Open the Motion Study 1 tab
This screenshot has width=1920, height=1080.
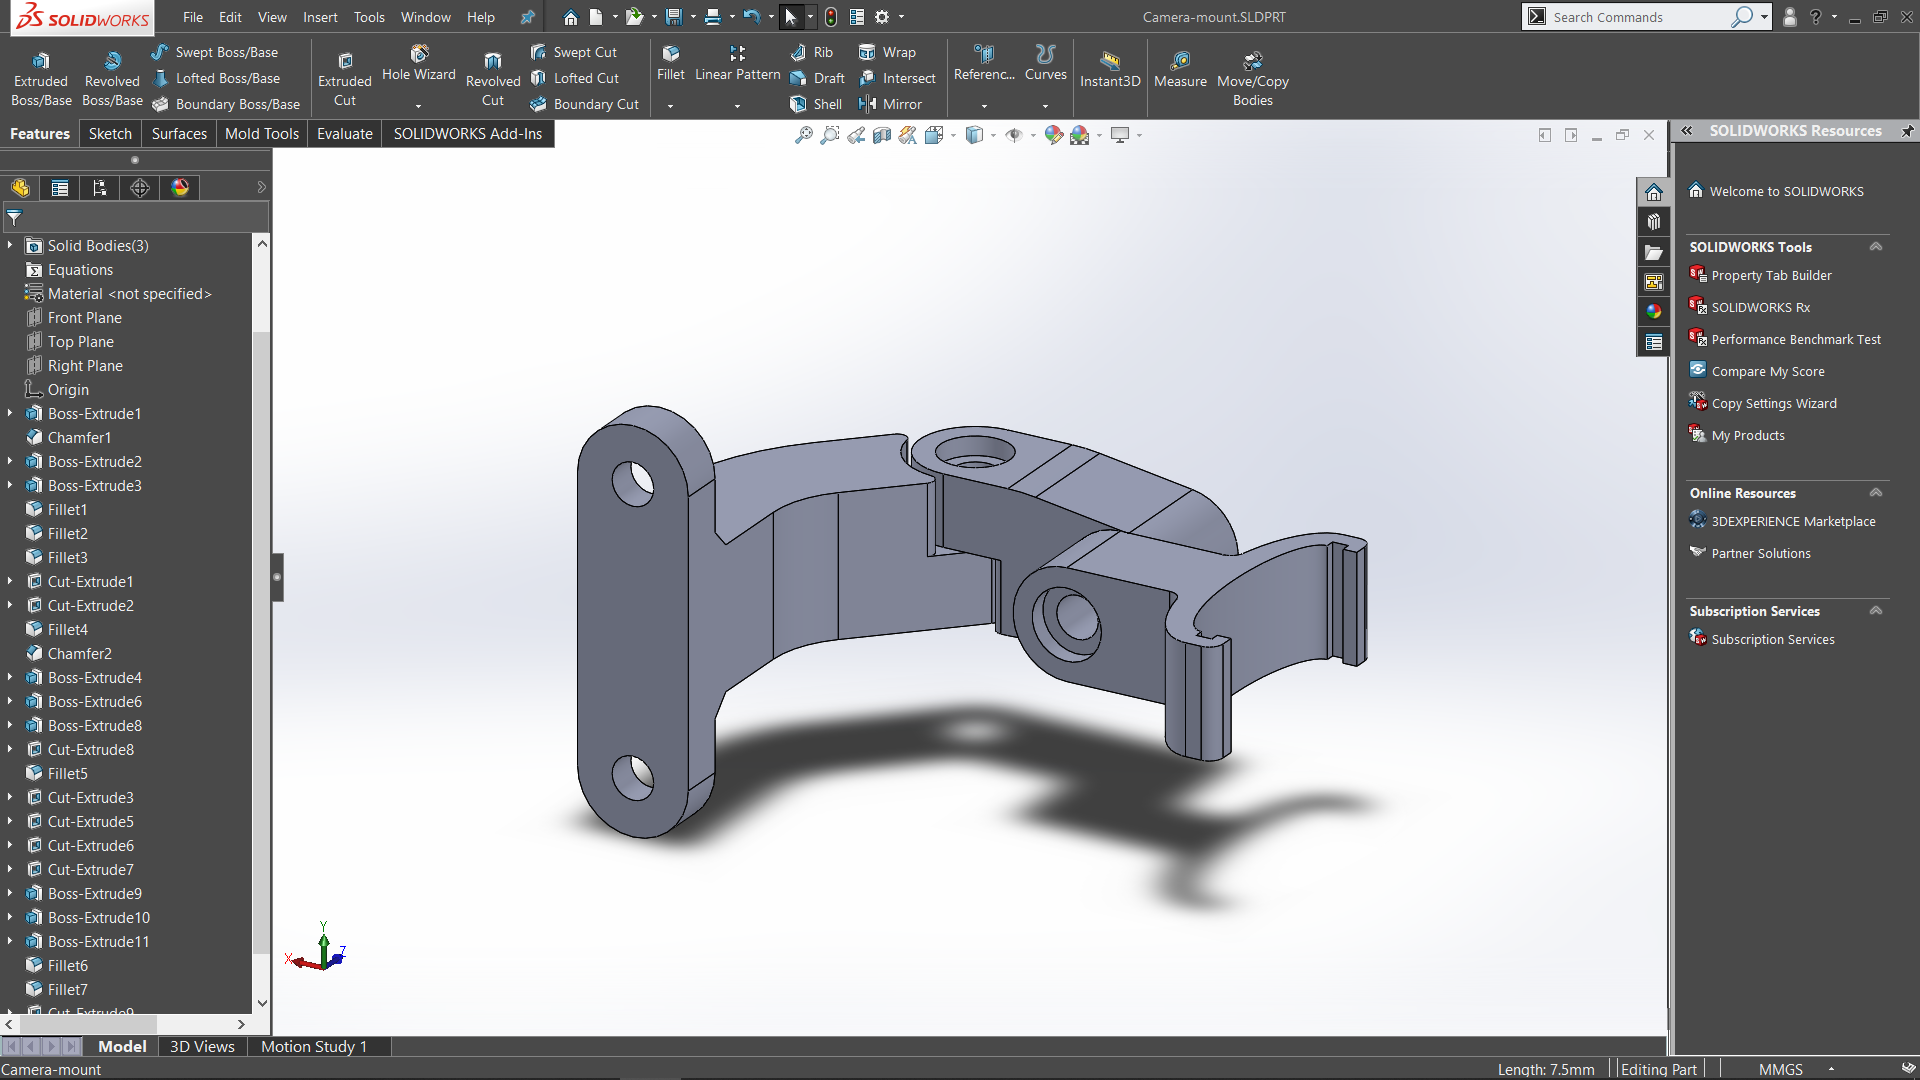pos(314,1046)
